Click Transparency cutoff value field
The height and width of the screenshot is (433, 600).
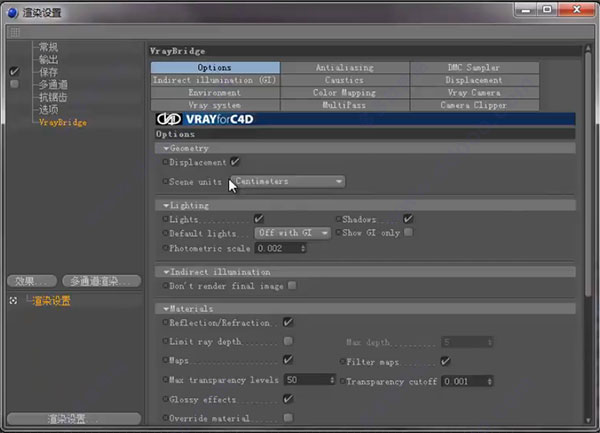pyautogui.click(x=464, y=381)
